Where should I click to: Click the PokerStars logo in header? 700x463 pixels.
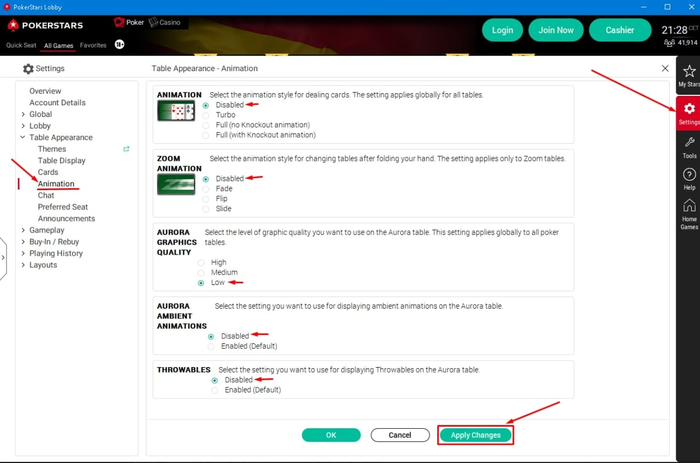45,25
